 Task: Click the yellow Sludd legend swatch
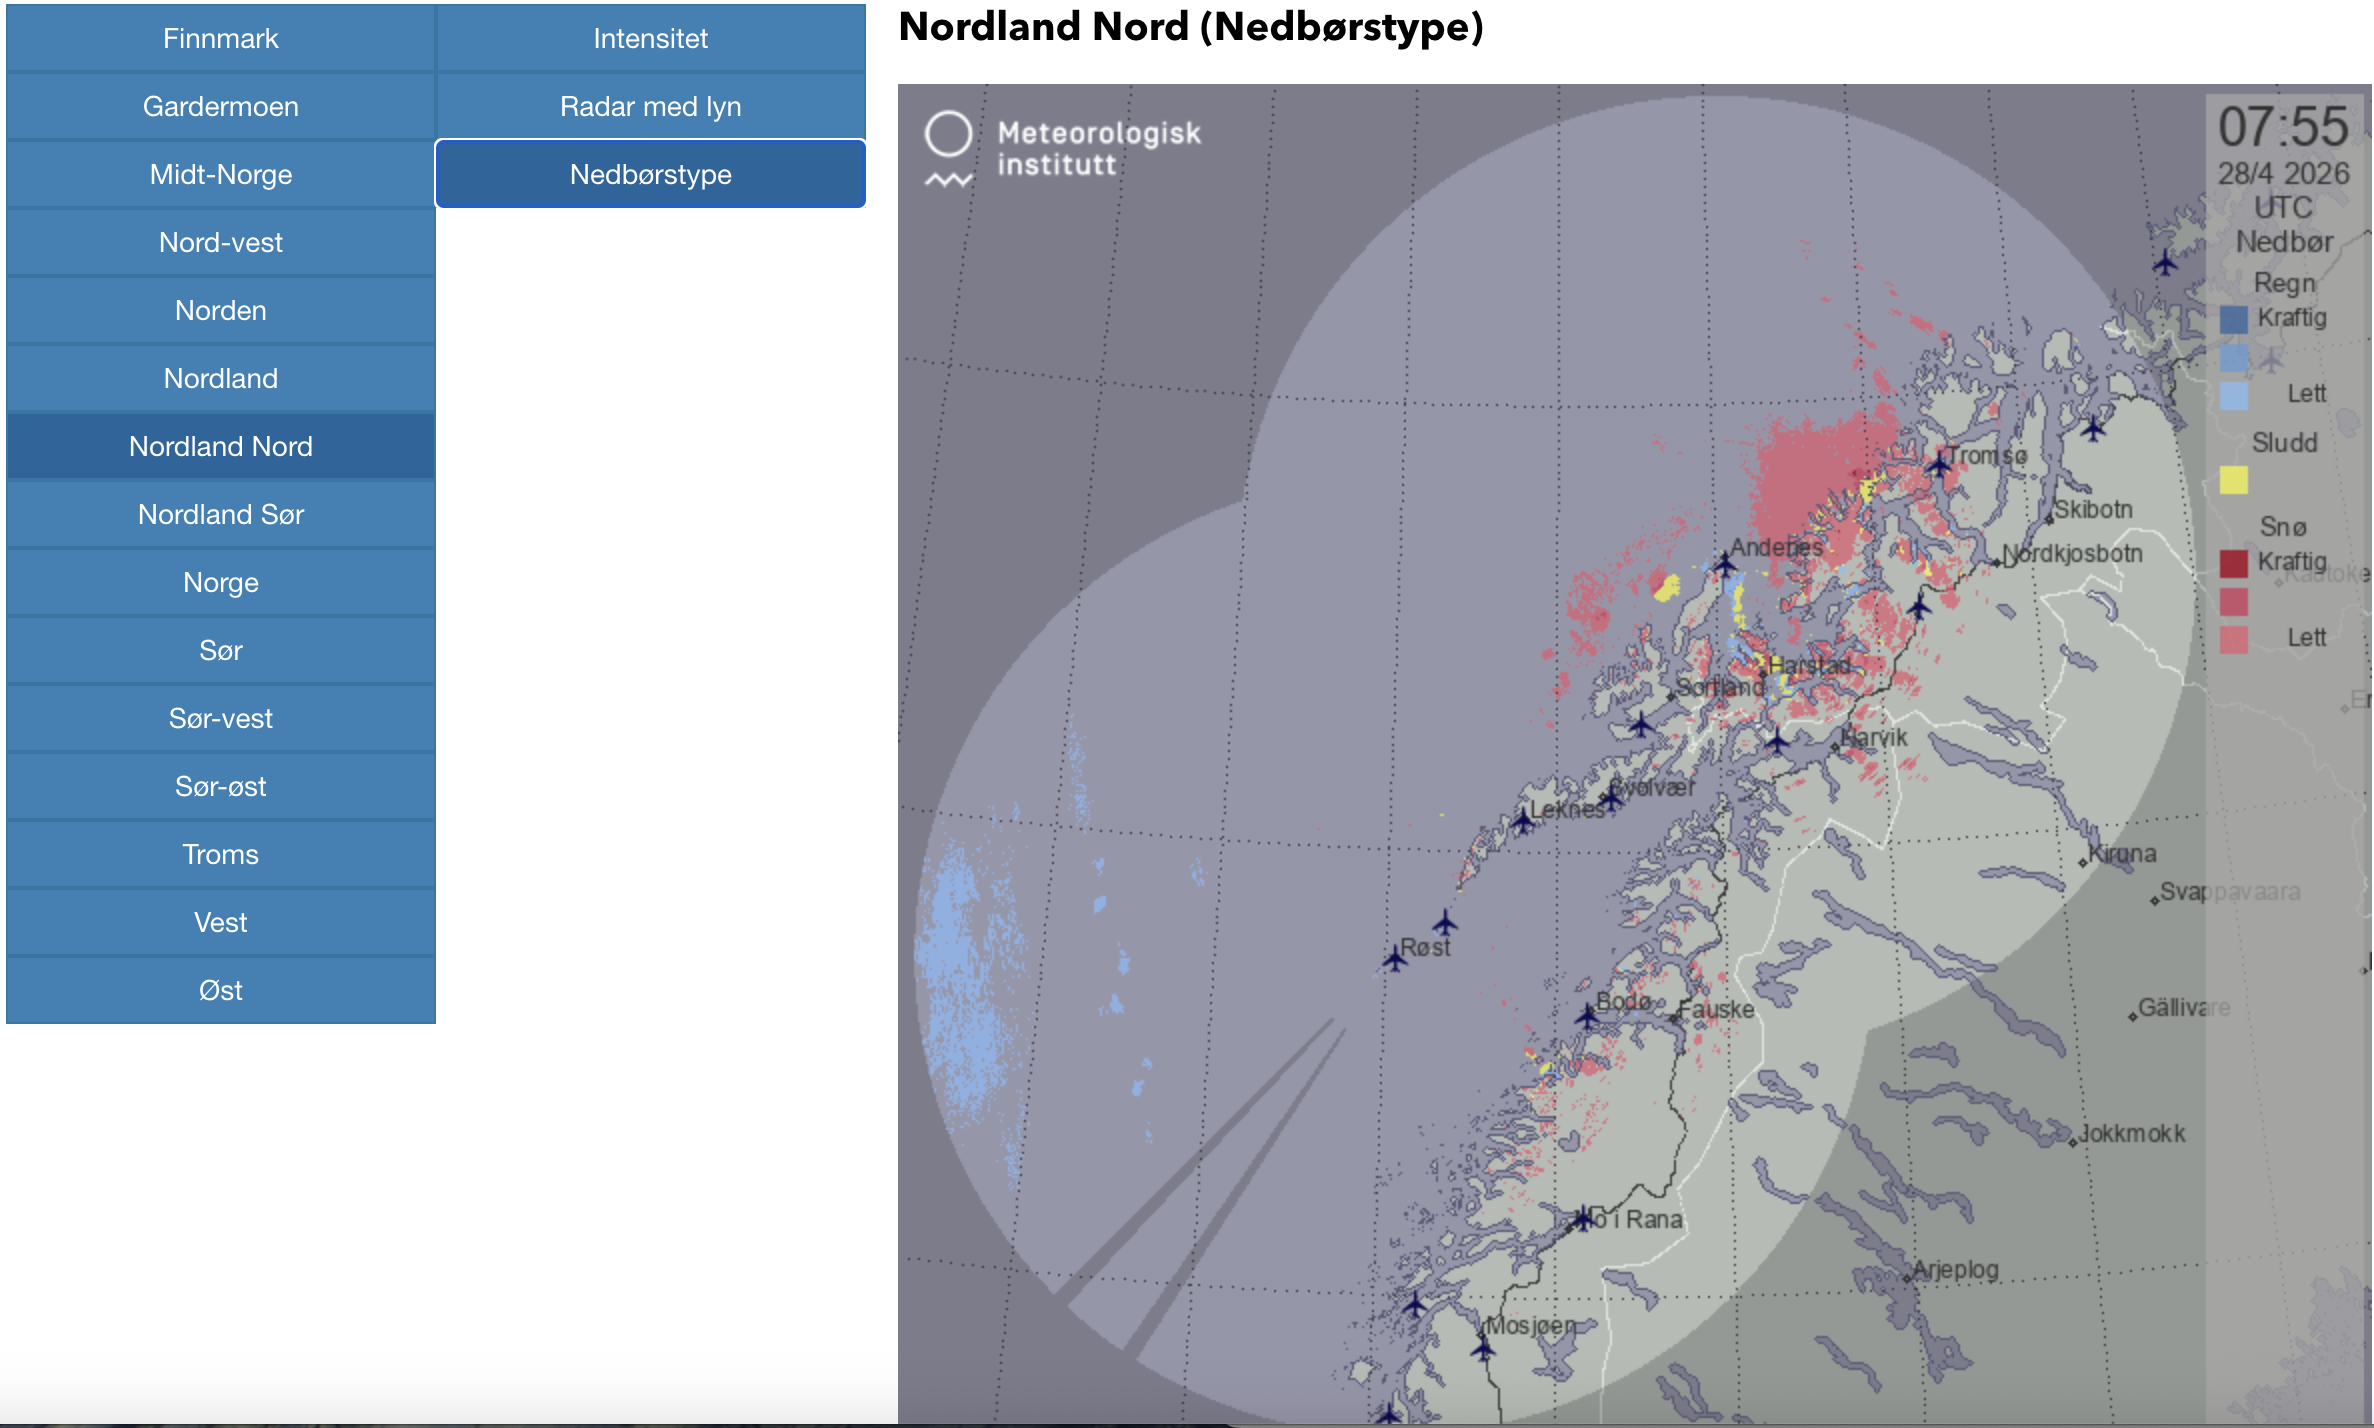pyautogui.click(x=2234, y=480)
